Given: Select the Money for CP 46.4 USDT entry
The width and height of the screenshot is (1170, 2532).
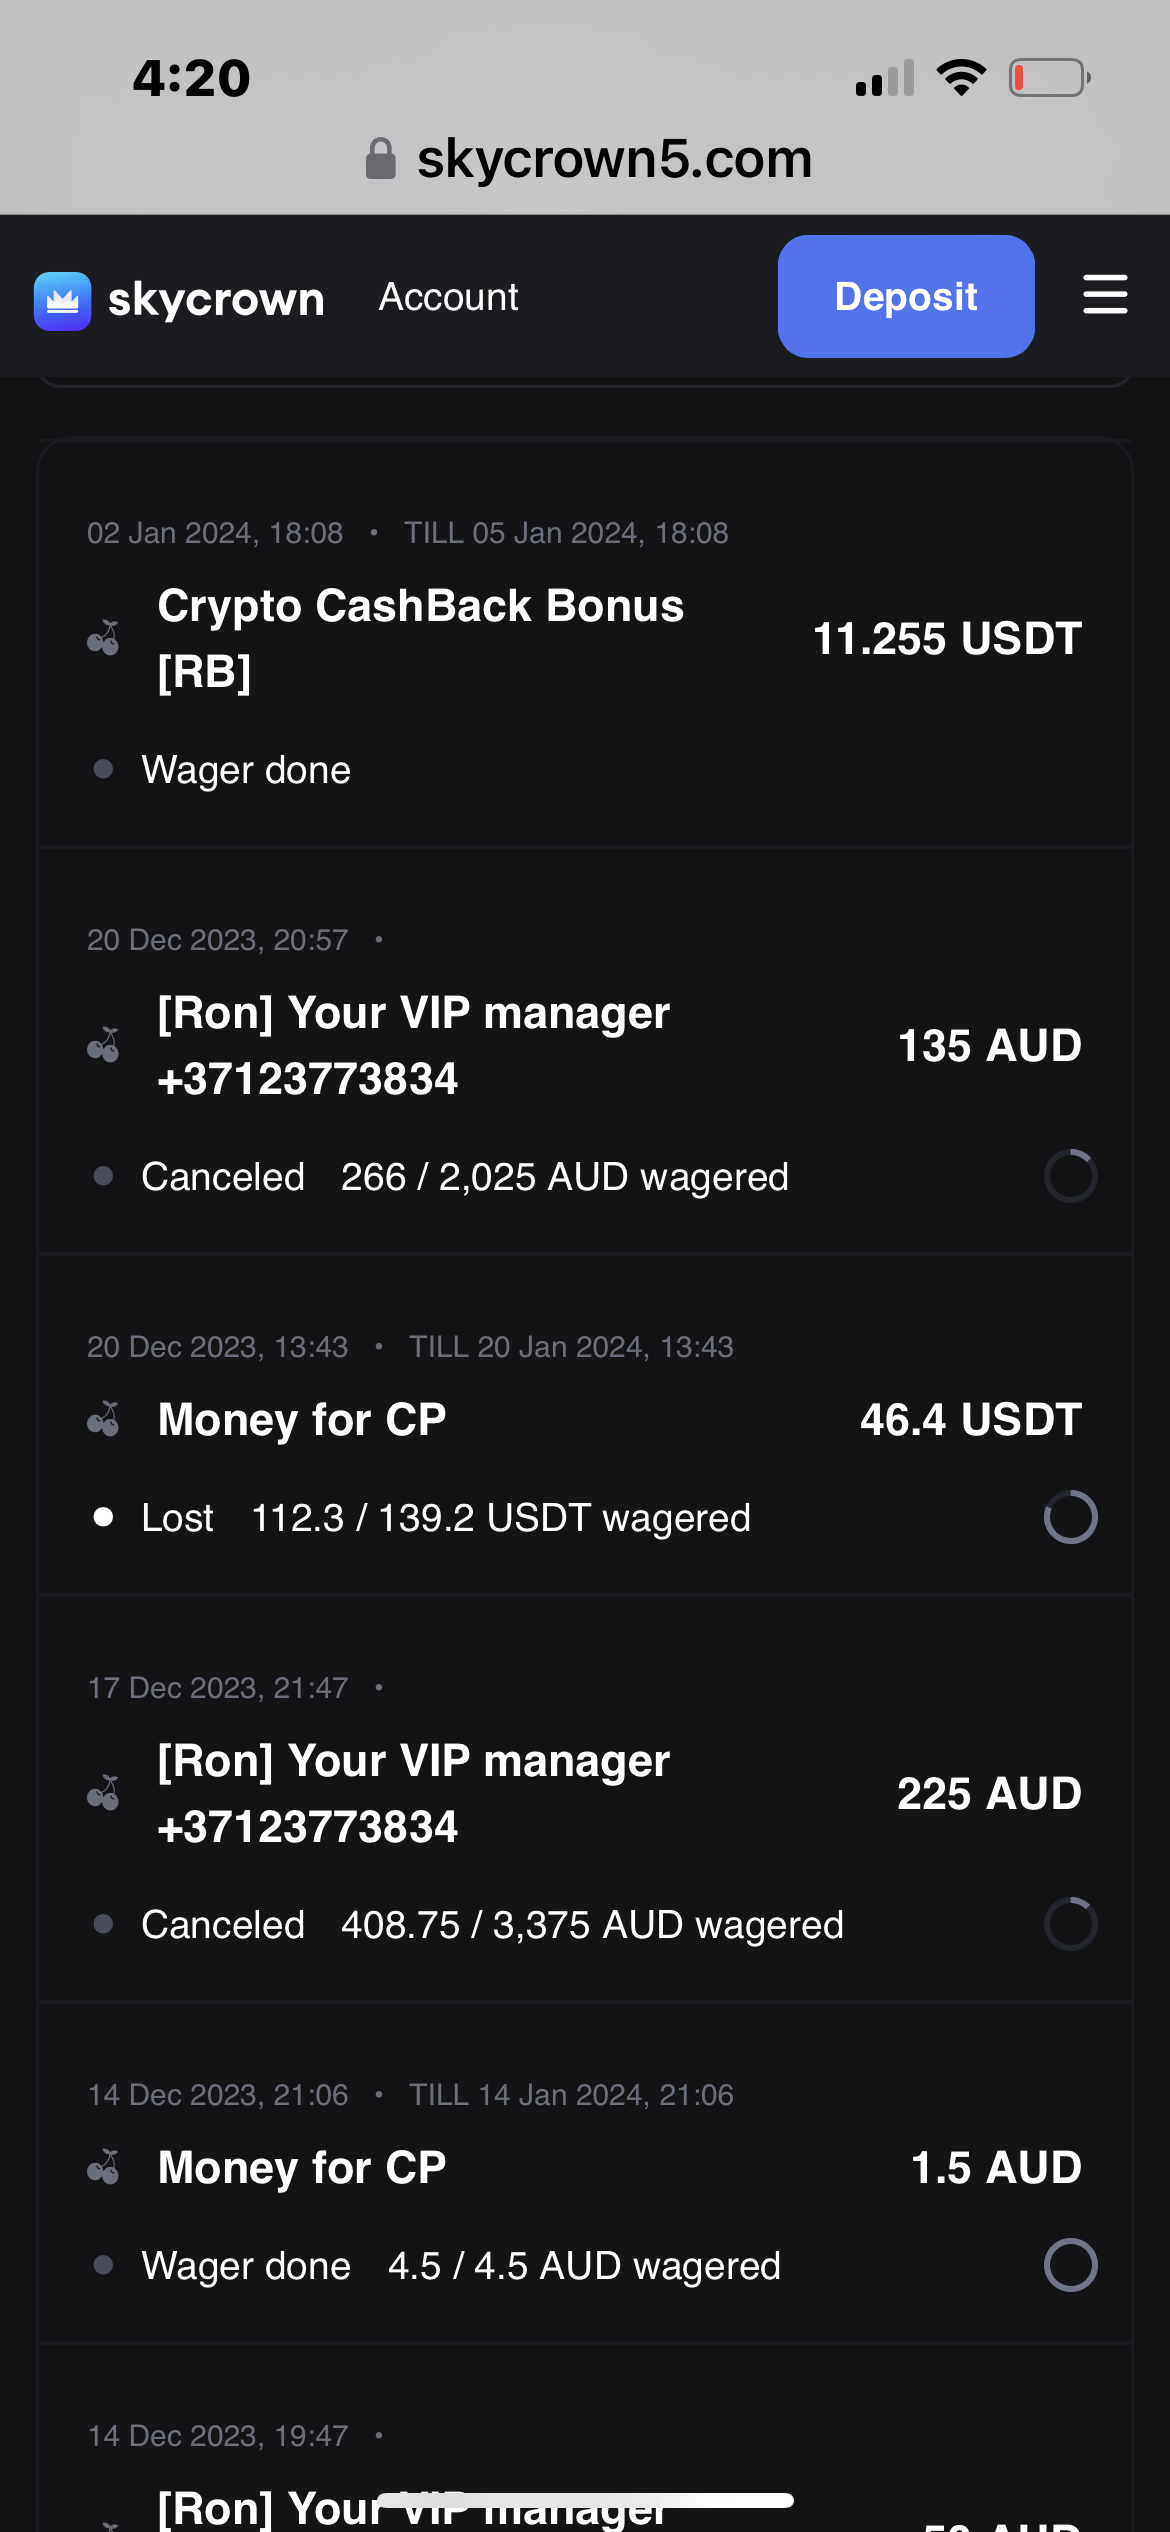Looking at the screenshot, I should pyautogui.click(x=302, y=1420).
